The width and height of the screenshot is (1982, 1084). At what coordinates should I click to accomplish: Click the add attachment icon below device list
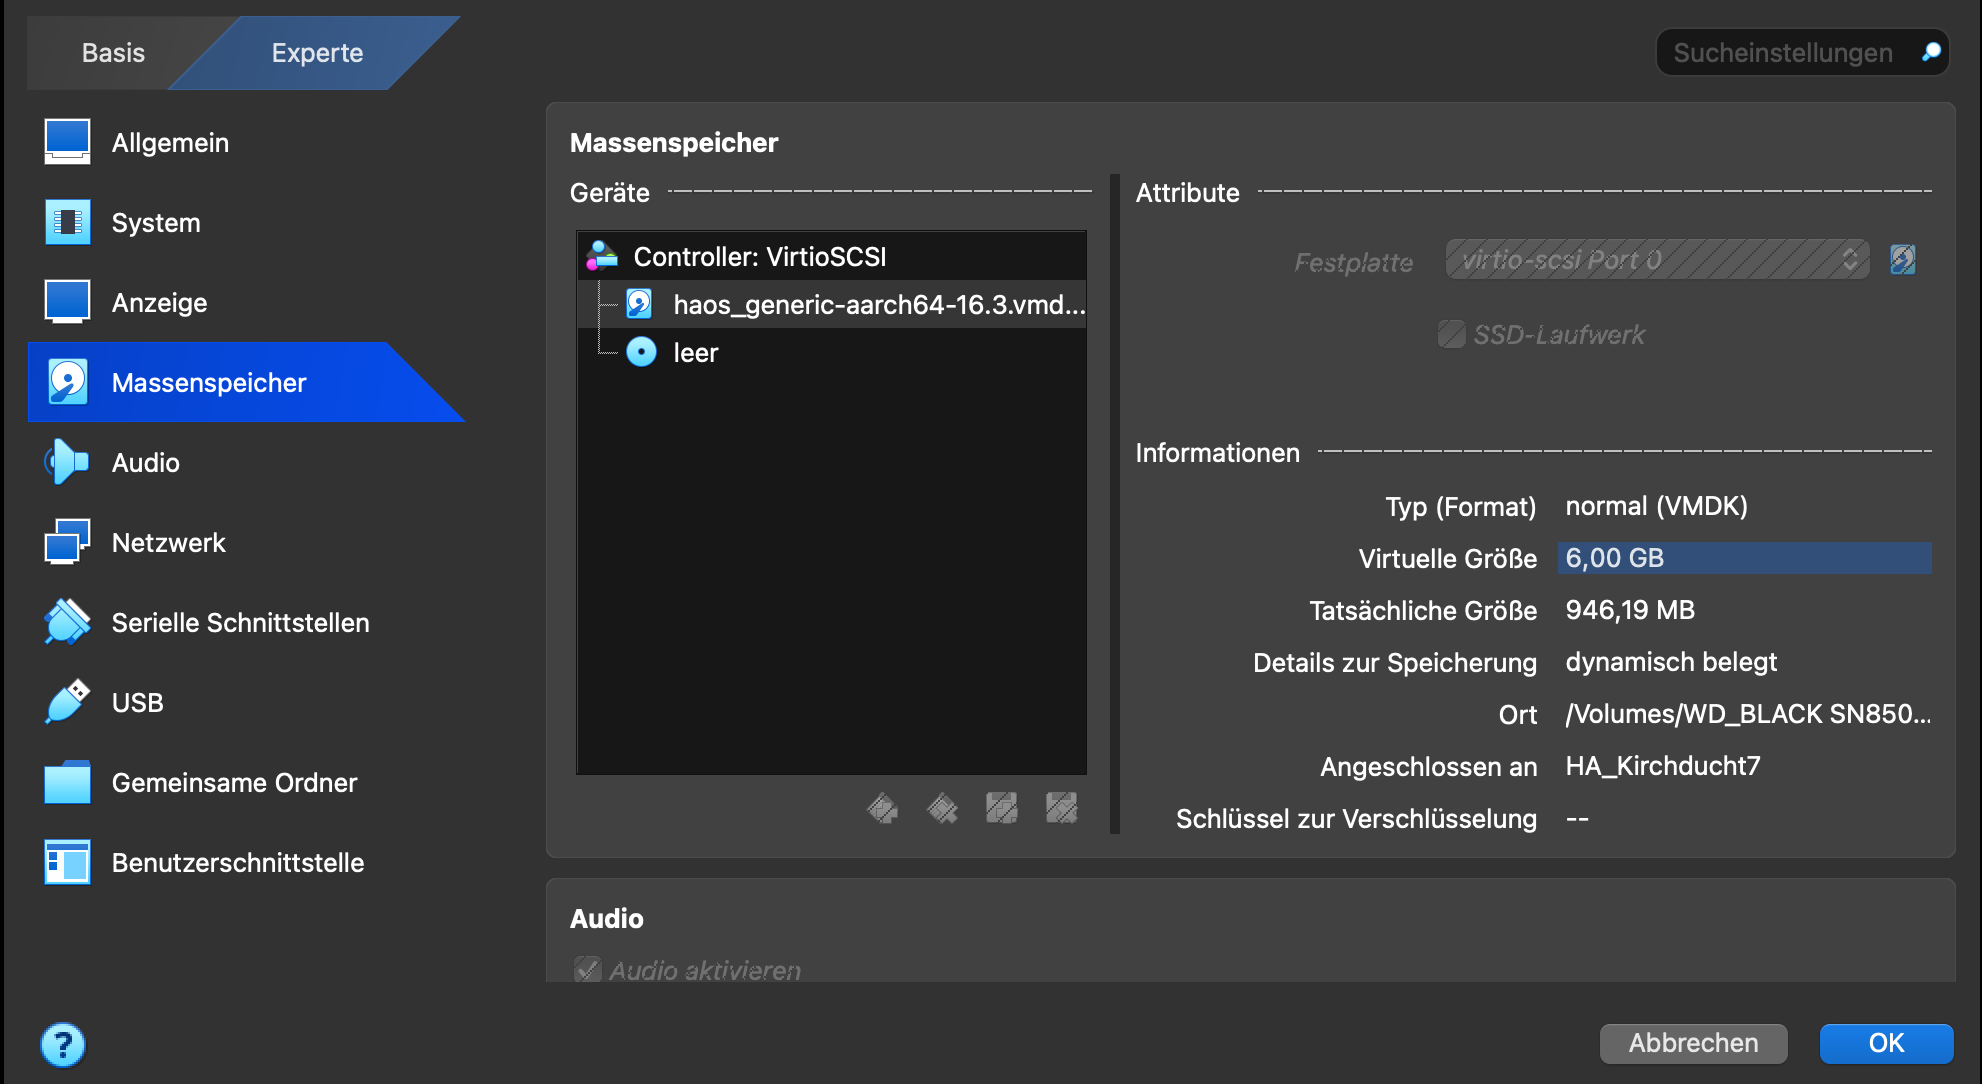pyautogui.click(x=1001, y=807)
